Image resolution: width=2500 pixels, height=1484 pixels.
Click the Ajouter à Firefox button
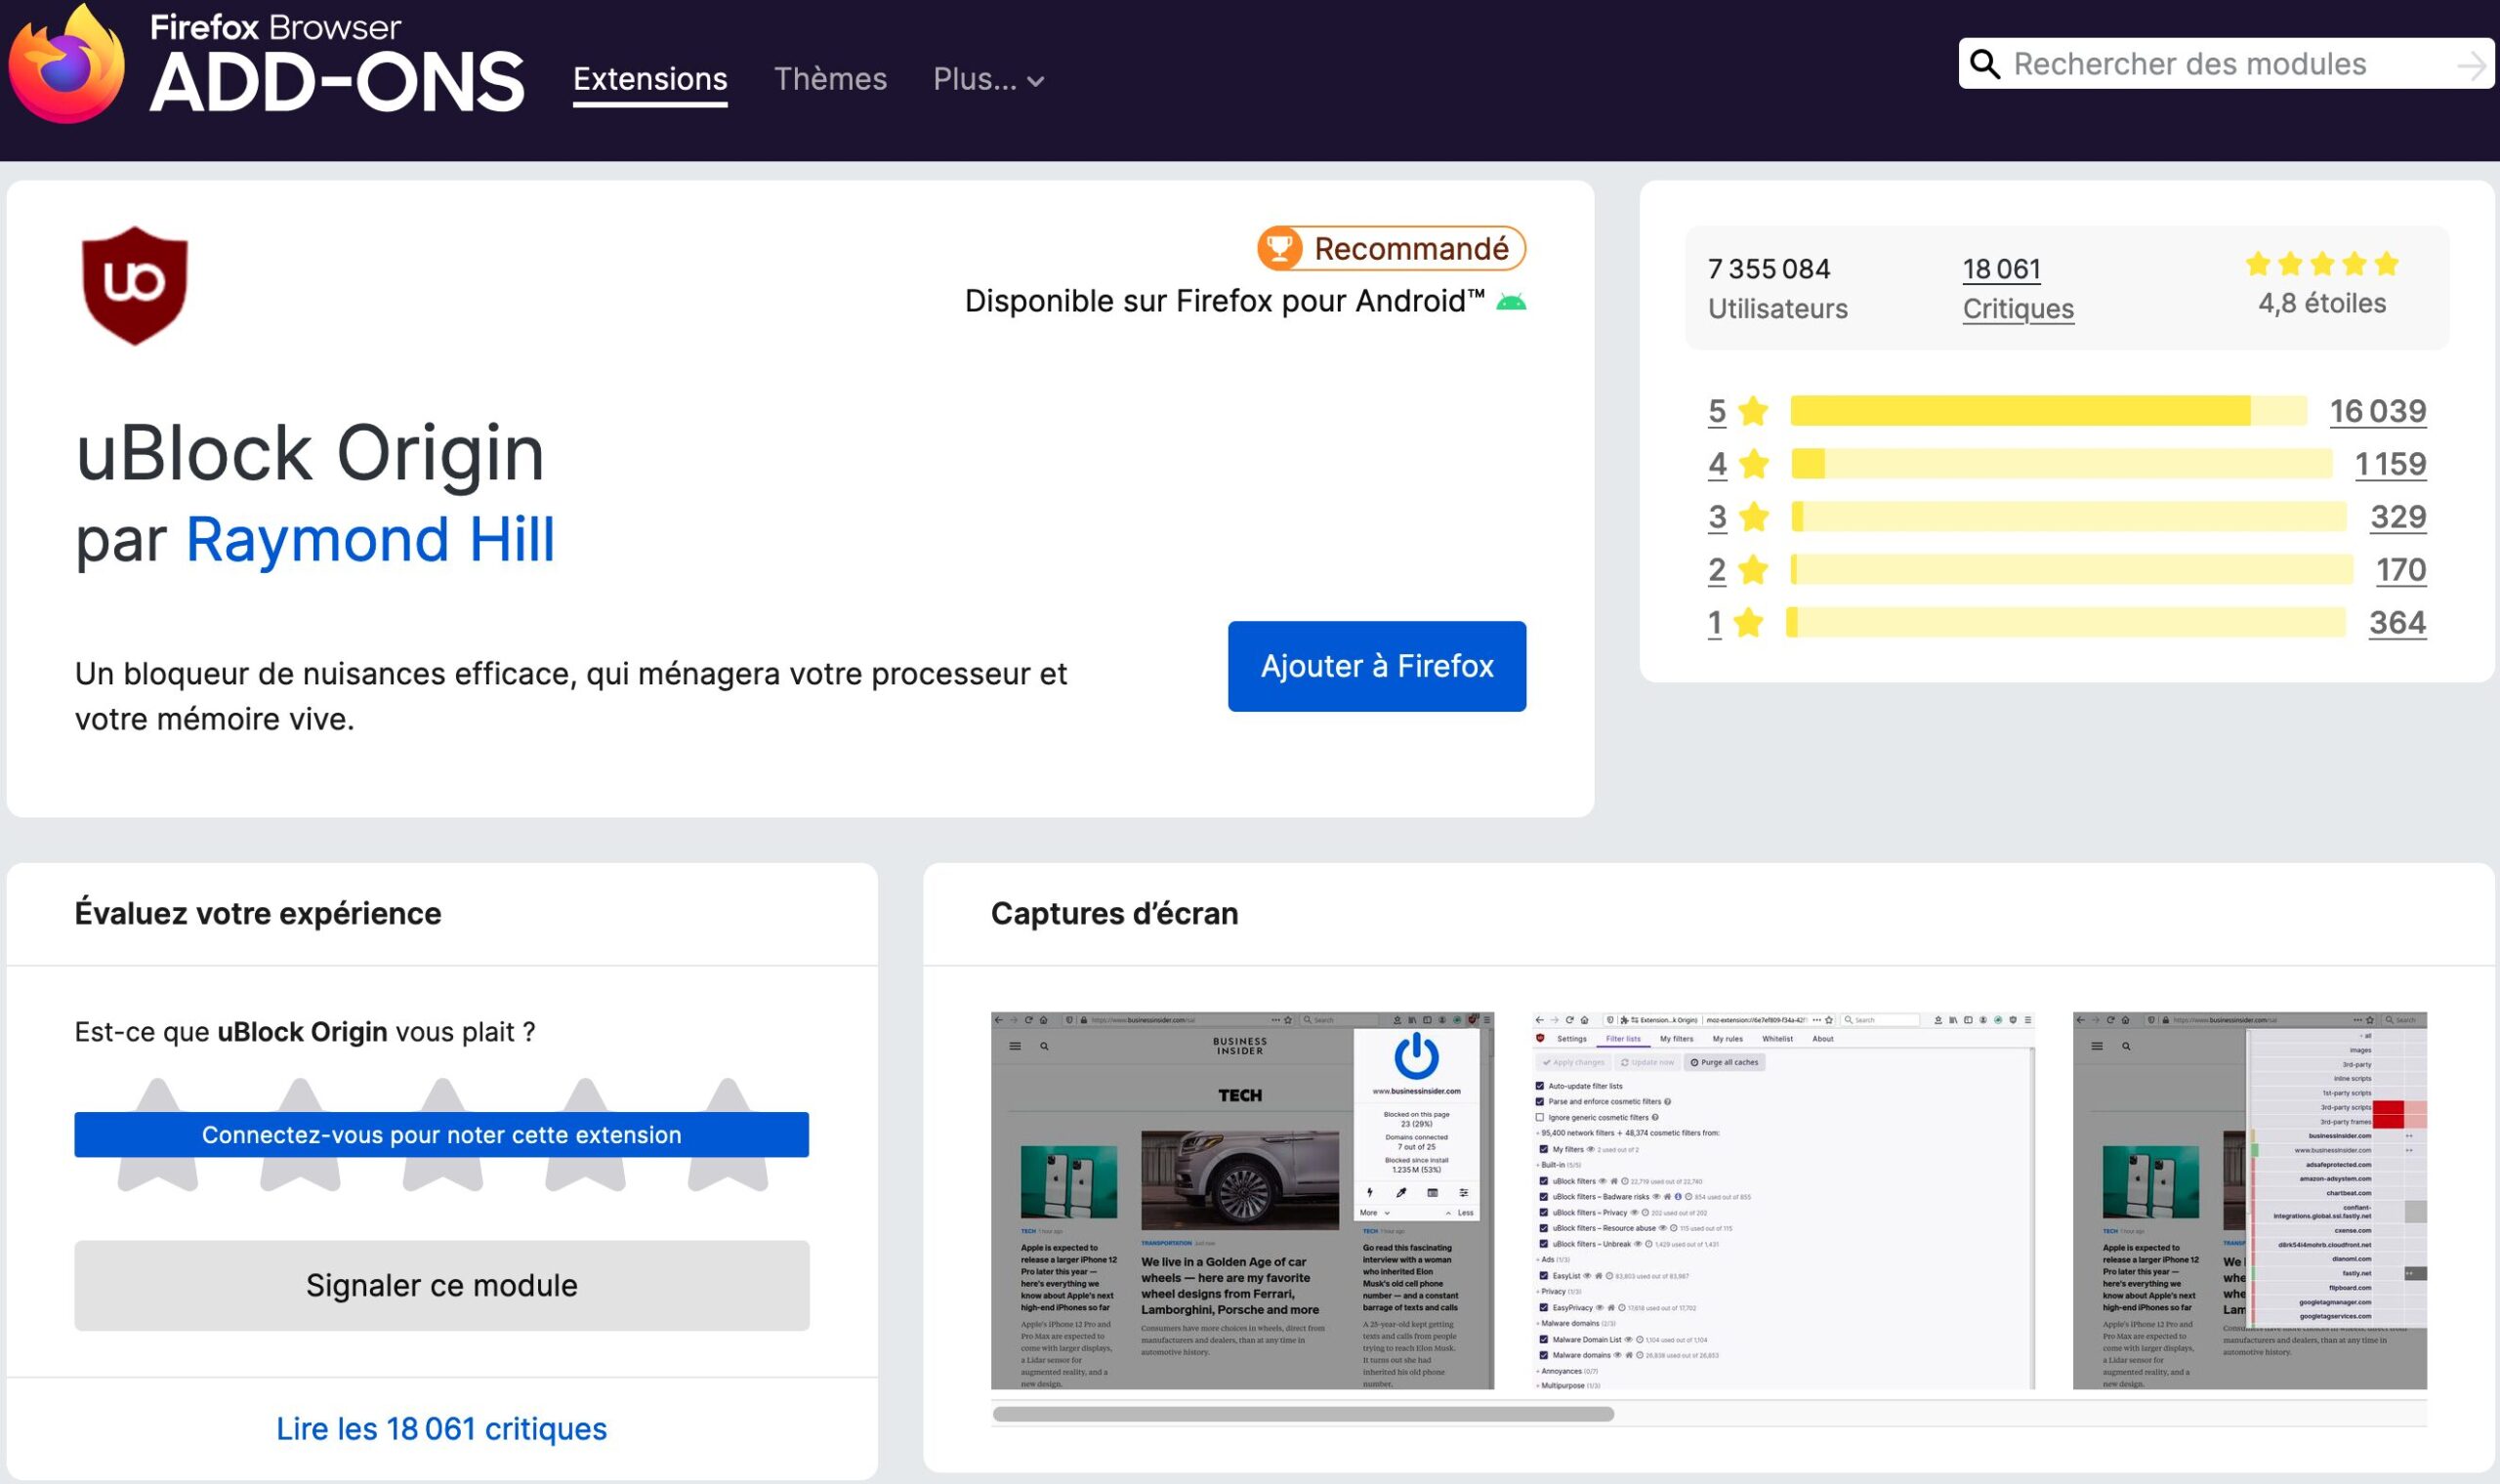point(1377,666)
